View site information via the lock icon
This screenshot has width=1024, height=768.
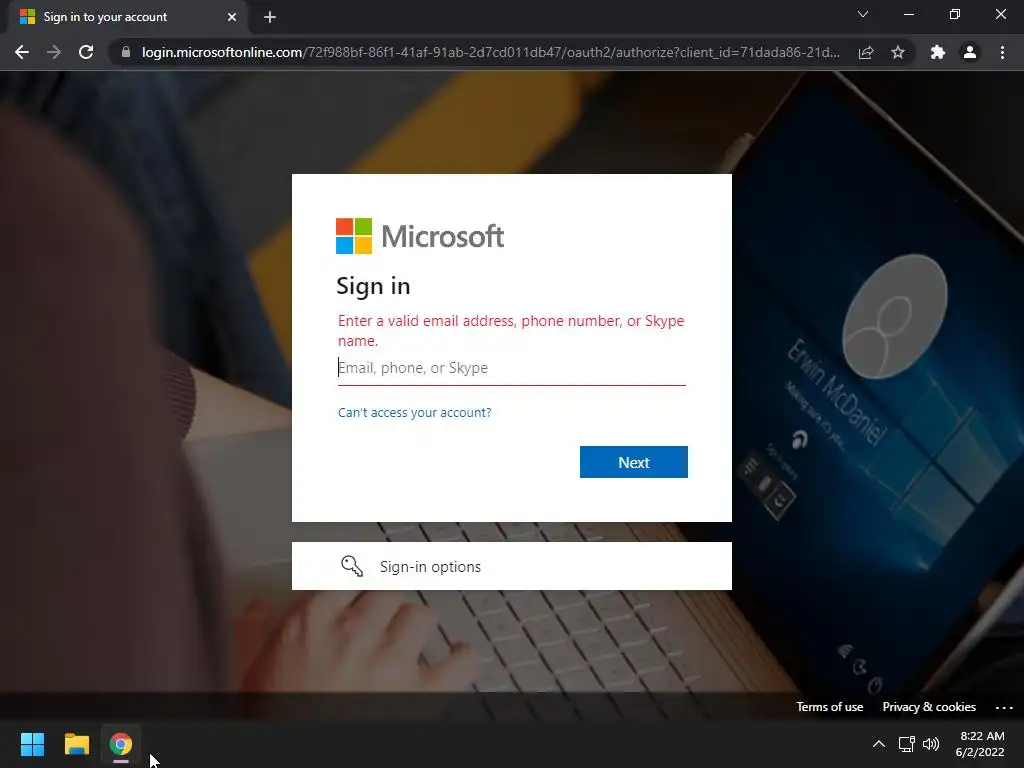[126, 52]
